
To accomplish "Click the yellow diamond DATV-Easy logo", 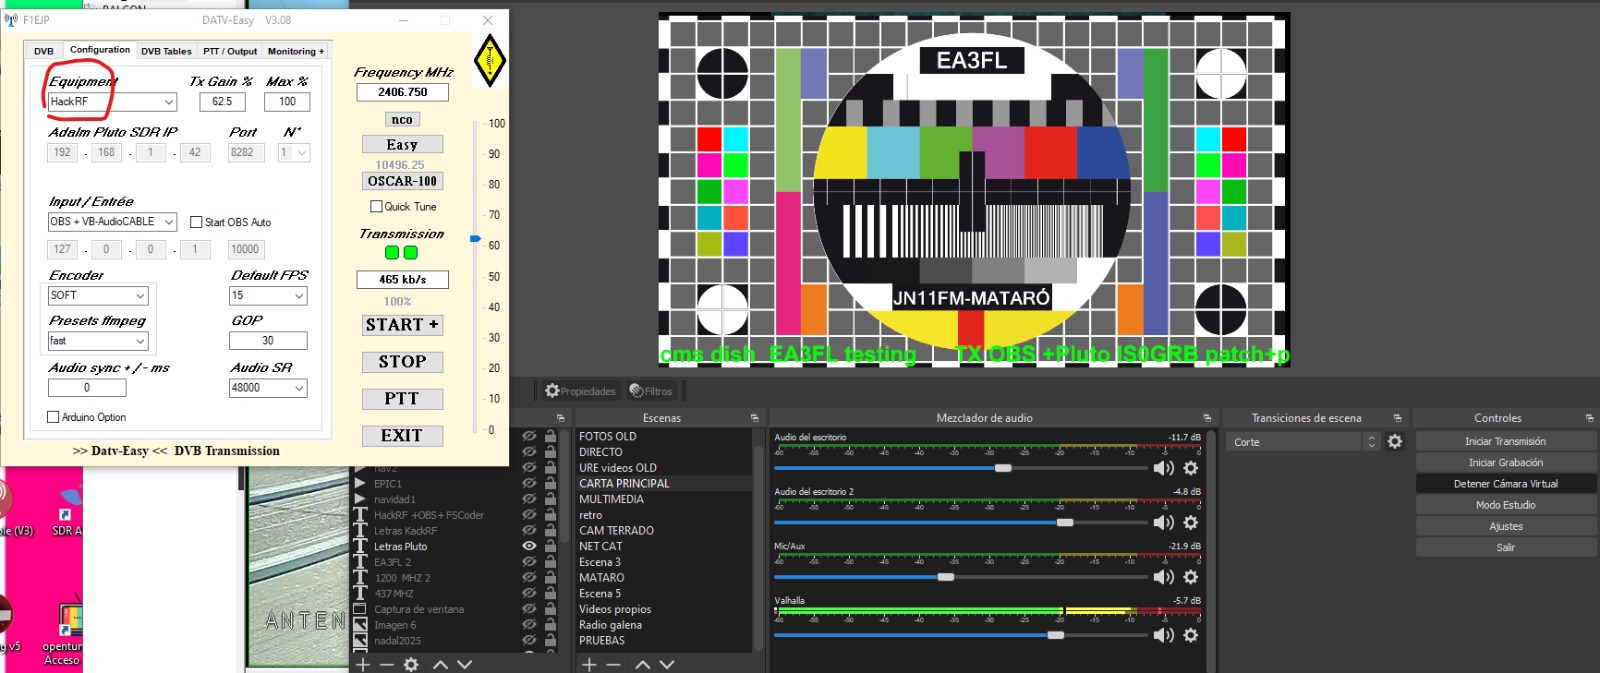I will [x=489, y=60].
